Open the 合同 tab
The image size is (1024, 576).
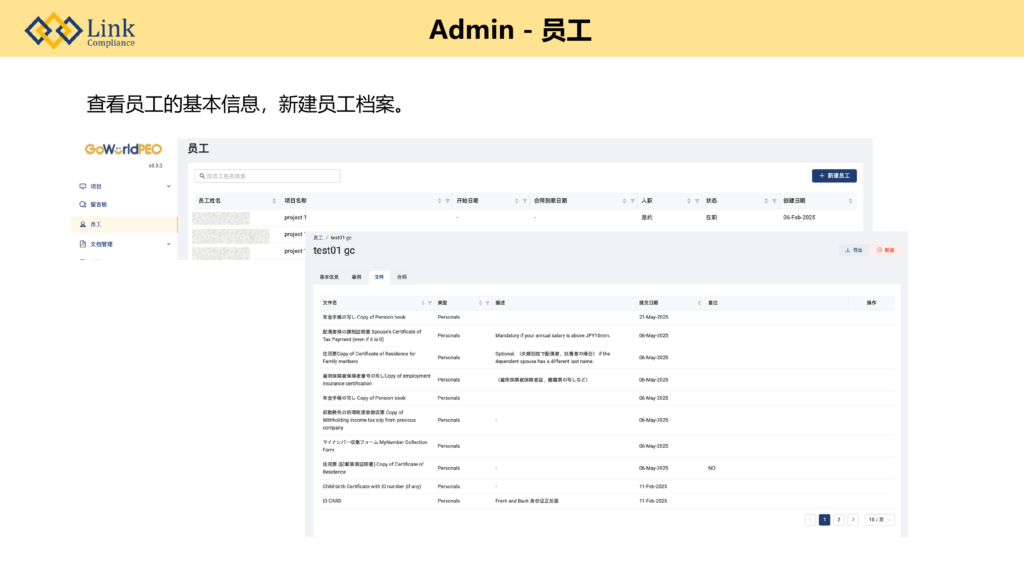coord(401,276)
